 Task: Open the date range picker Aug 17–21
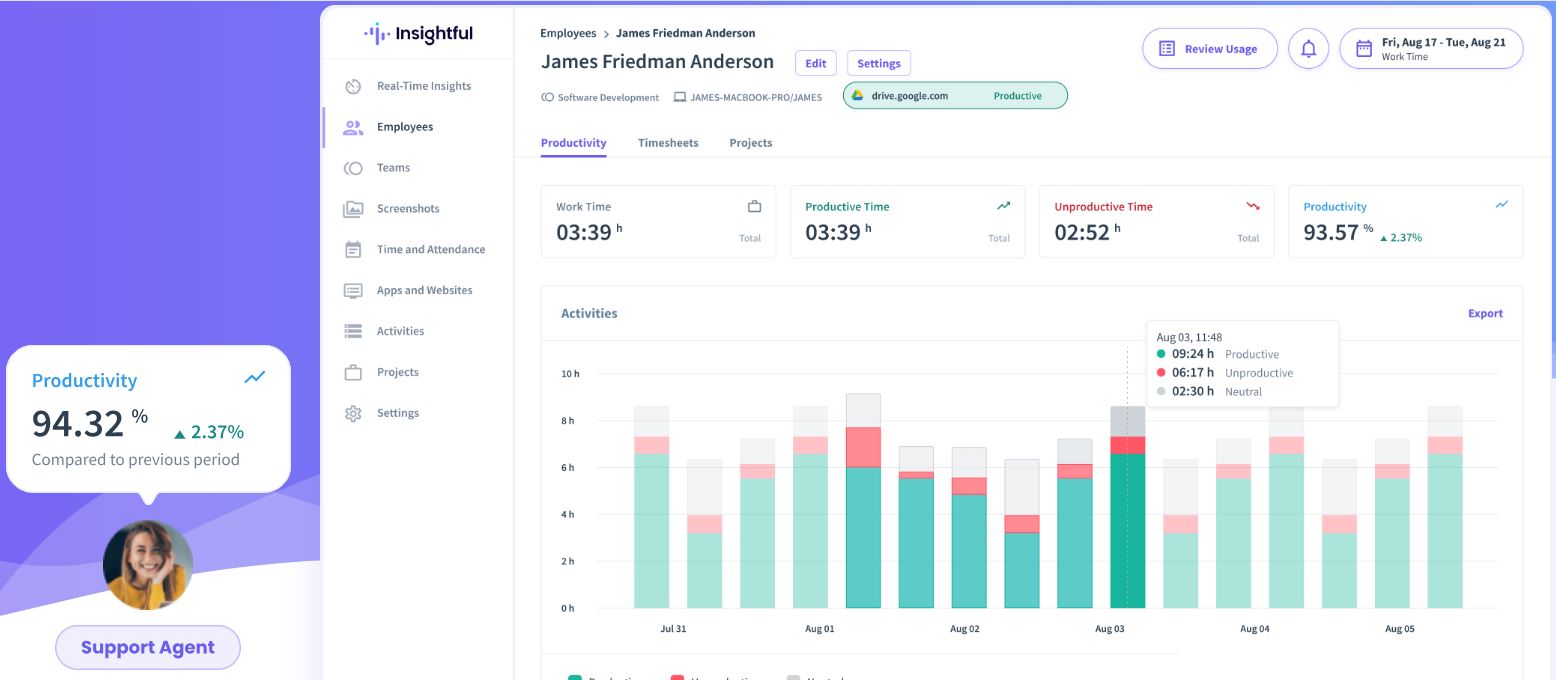tap(1430, 49)
